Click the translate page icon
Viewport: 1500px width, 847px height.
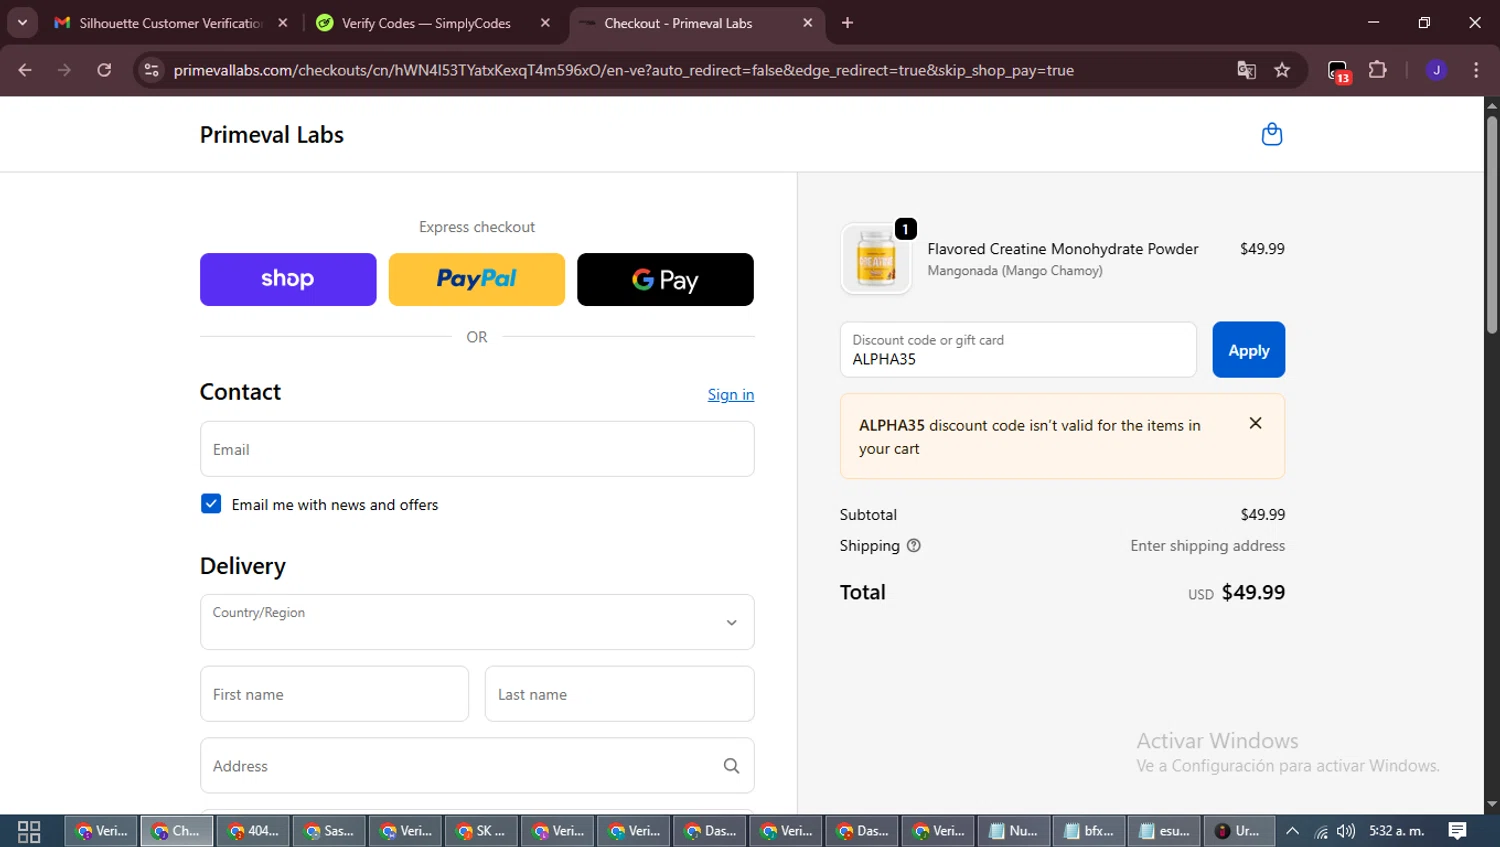(1246, 70)
